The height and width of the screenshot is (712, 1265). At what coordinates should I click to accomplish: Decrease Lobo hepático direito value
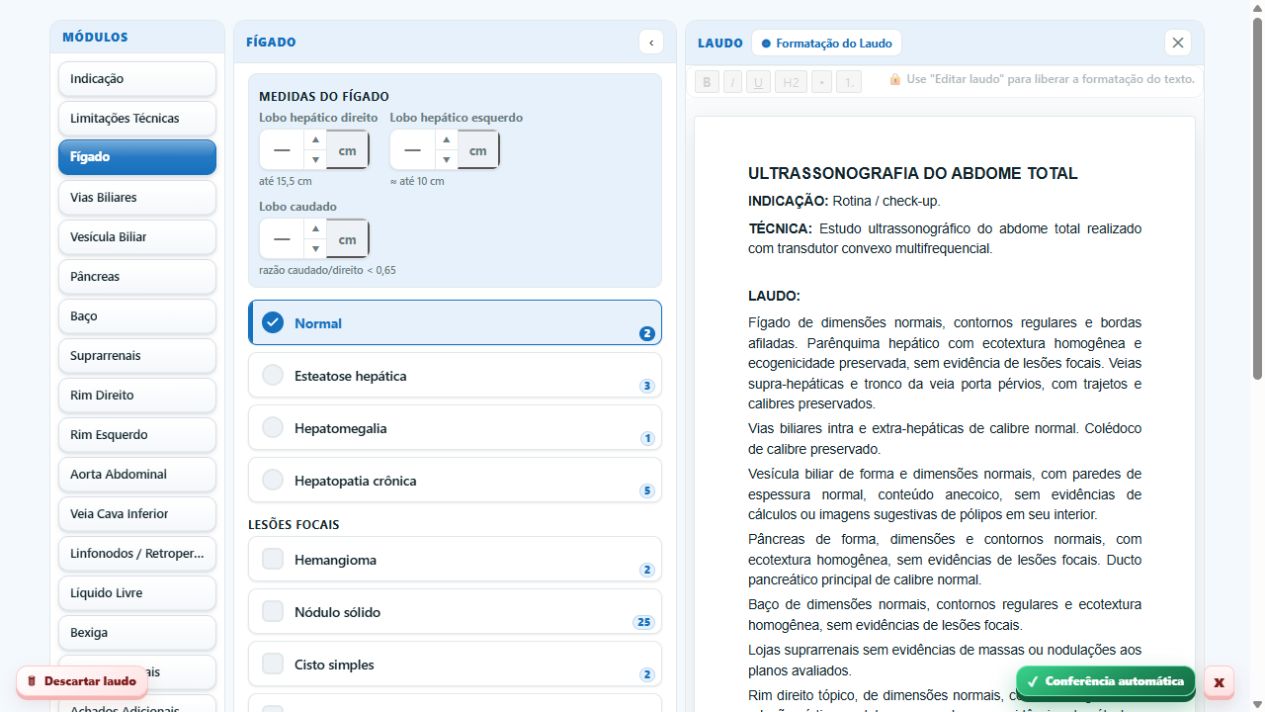315,159
